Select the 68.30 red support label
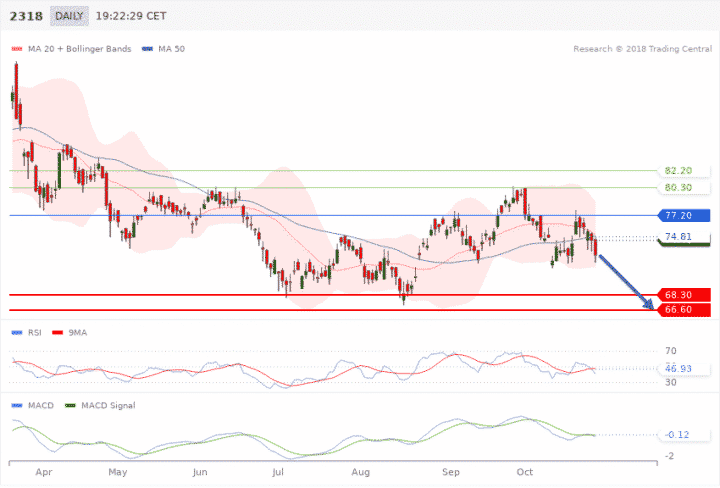This screenshot has height=488, width=720. [684, 295]
